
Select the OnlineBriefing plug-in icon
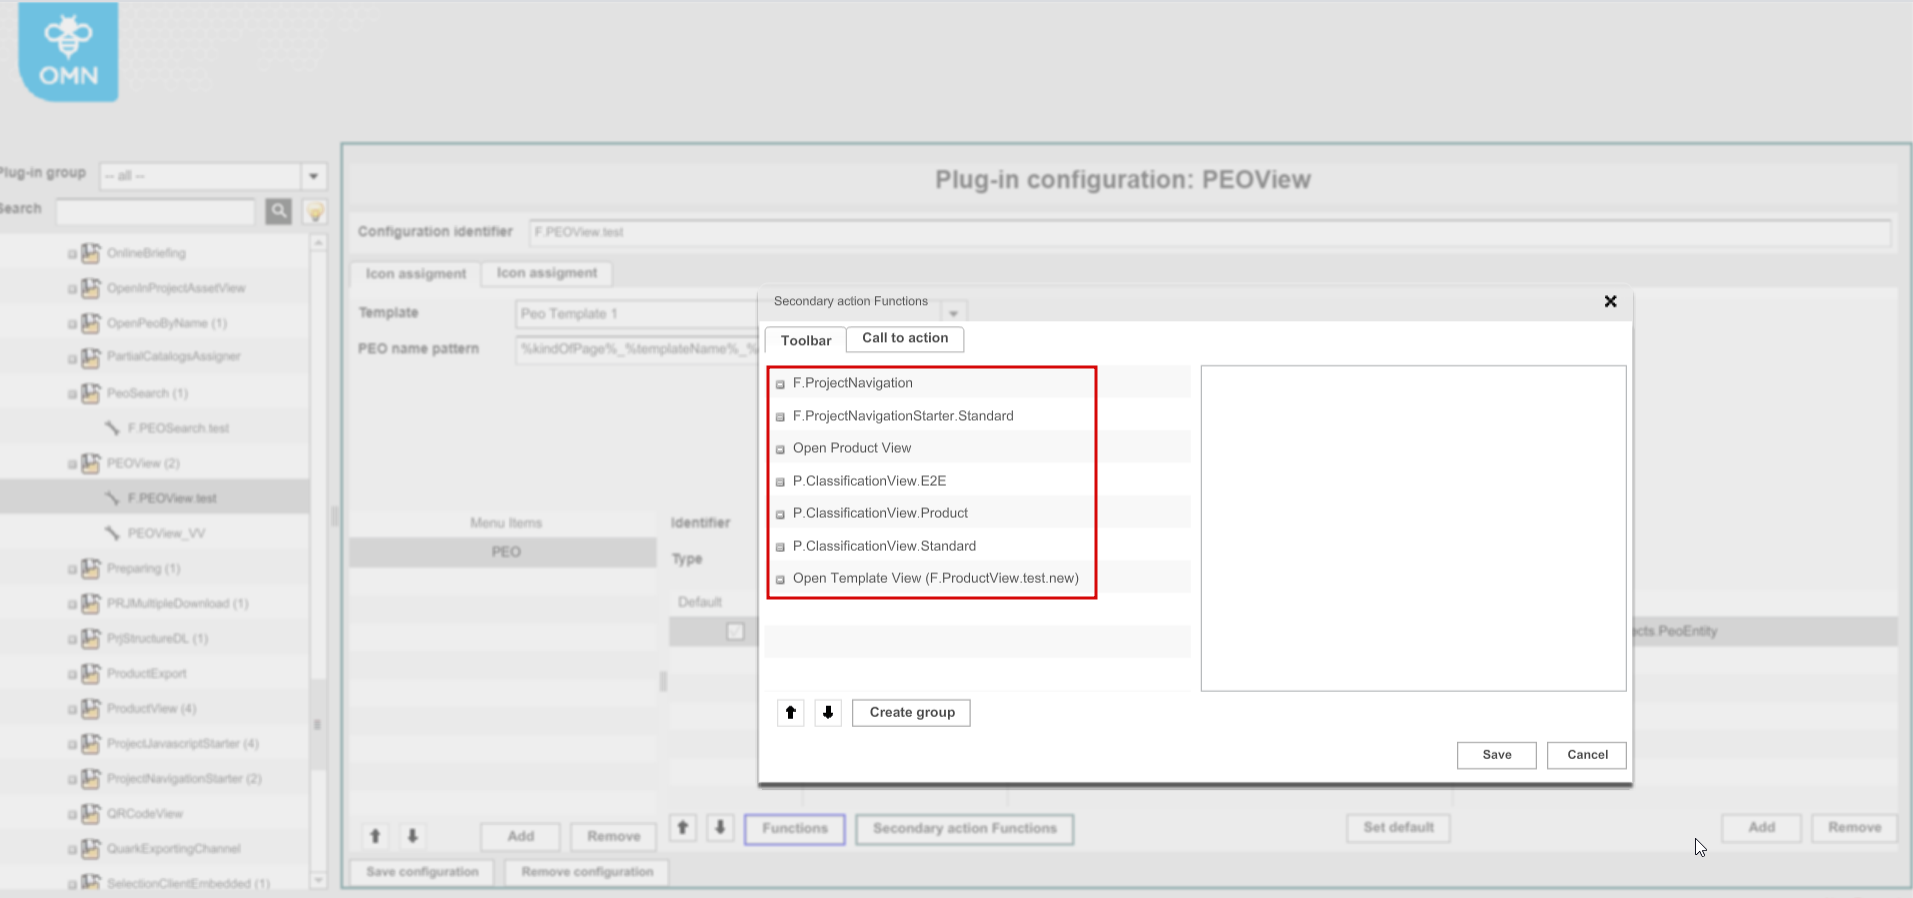[91, 253]
